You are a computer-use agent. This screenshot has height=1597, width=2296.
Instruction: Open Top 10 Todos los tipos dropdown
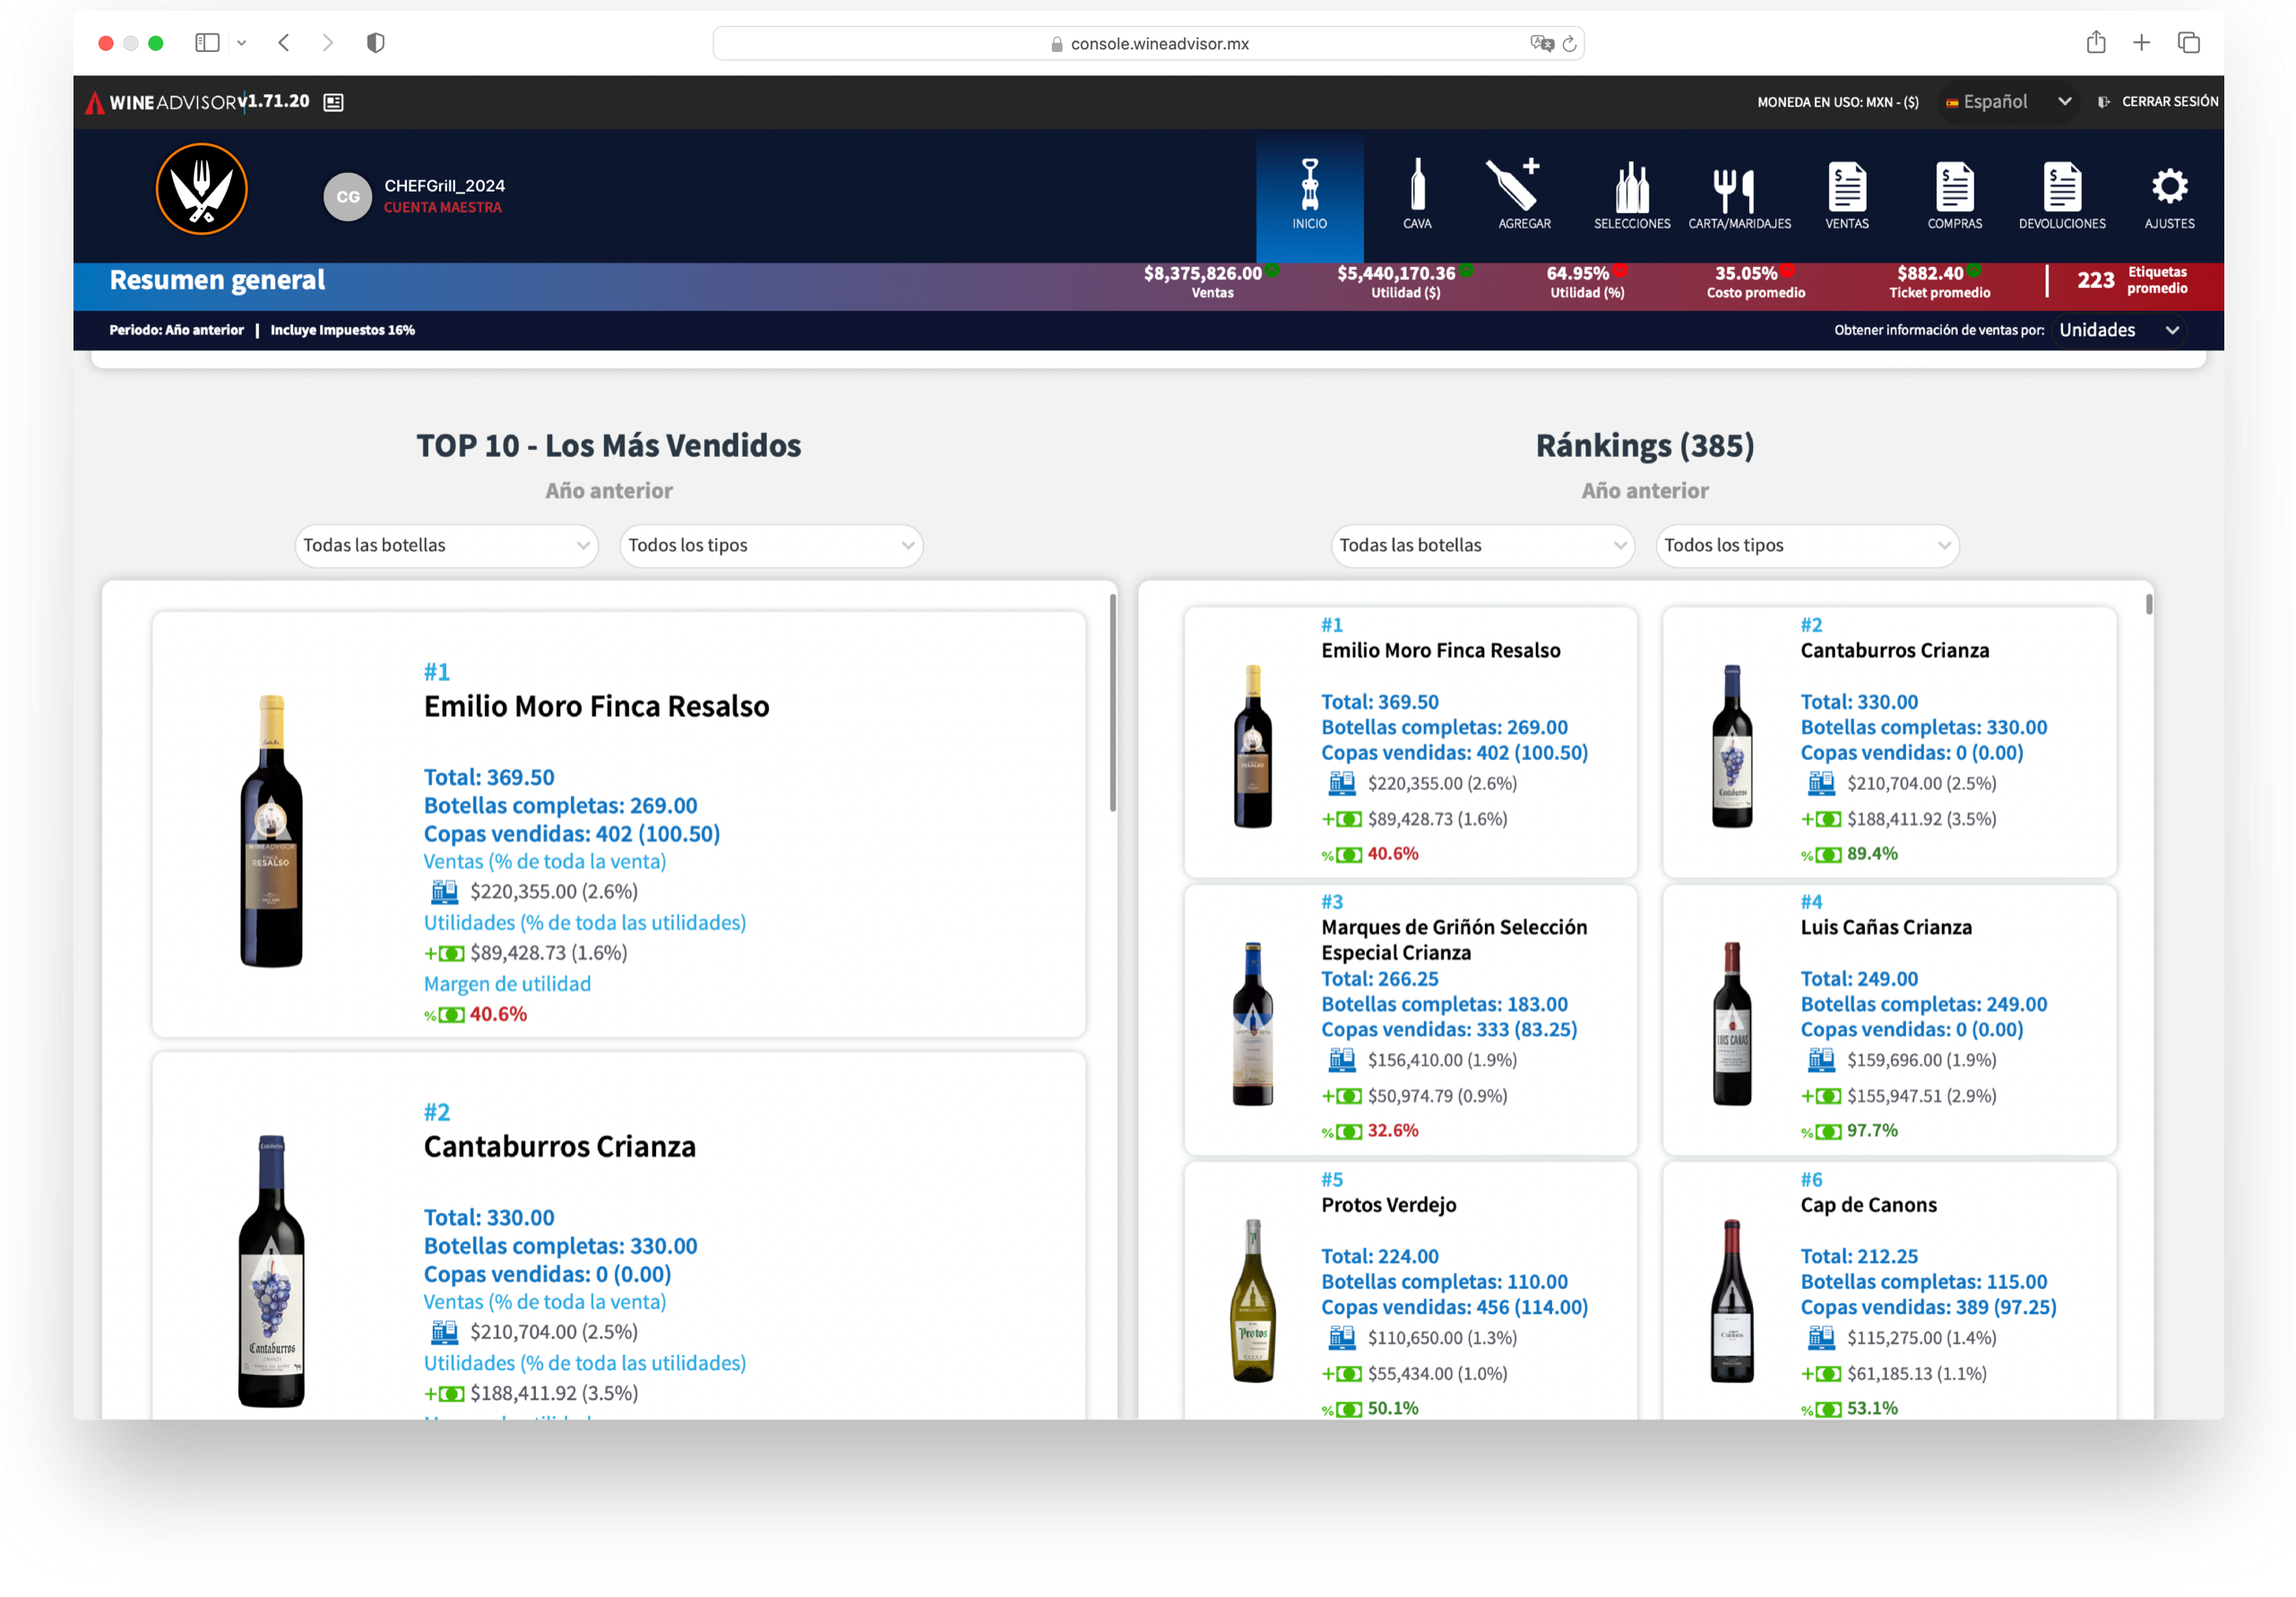[x=771, y=545]
